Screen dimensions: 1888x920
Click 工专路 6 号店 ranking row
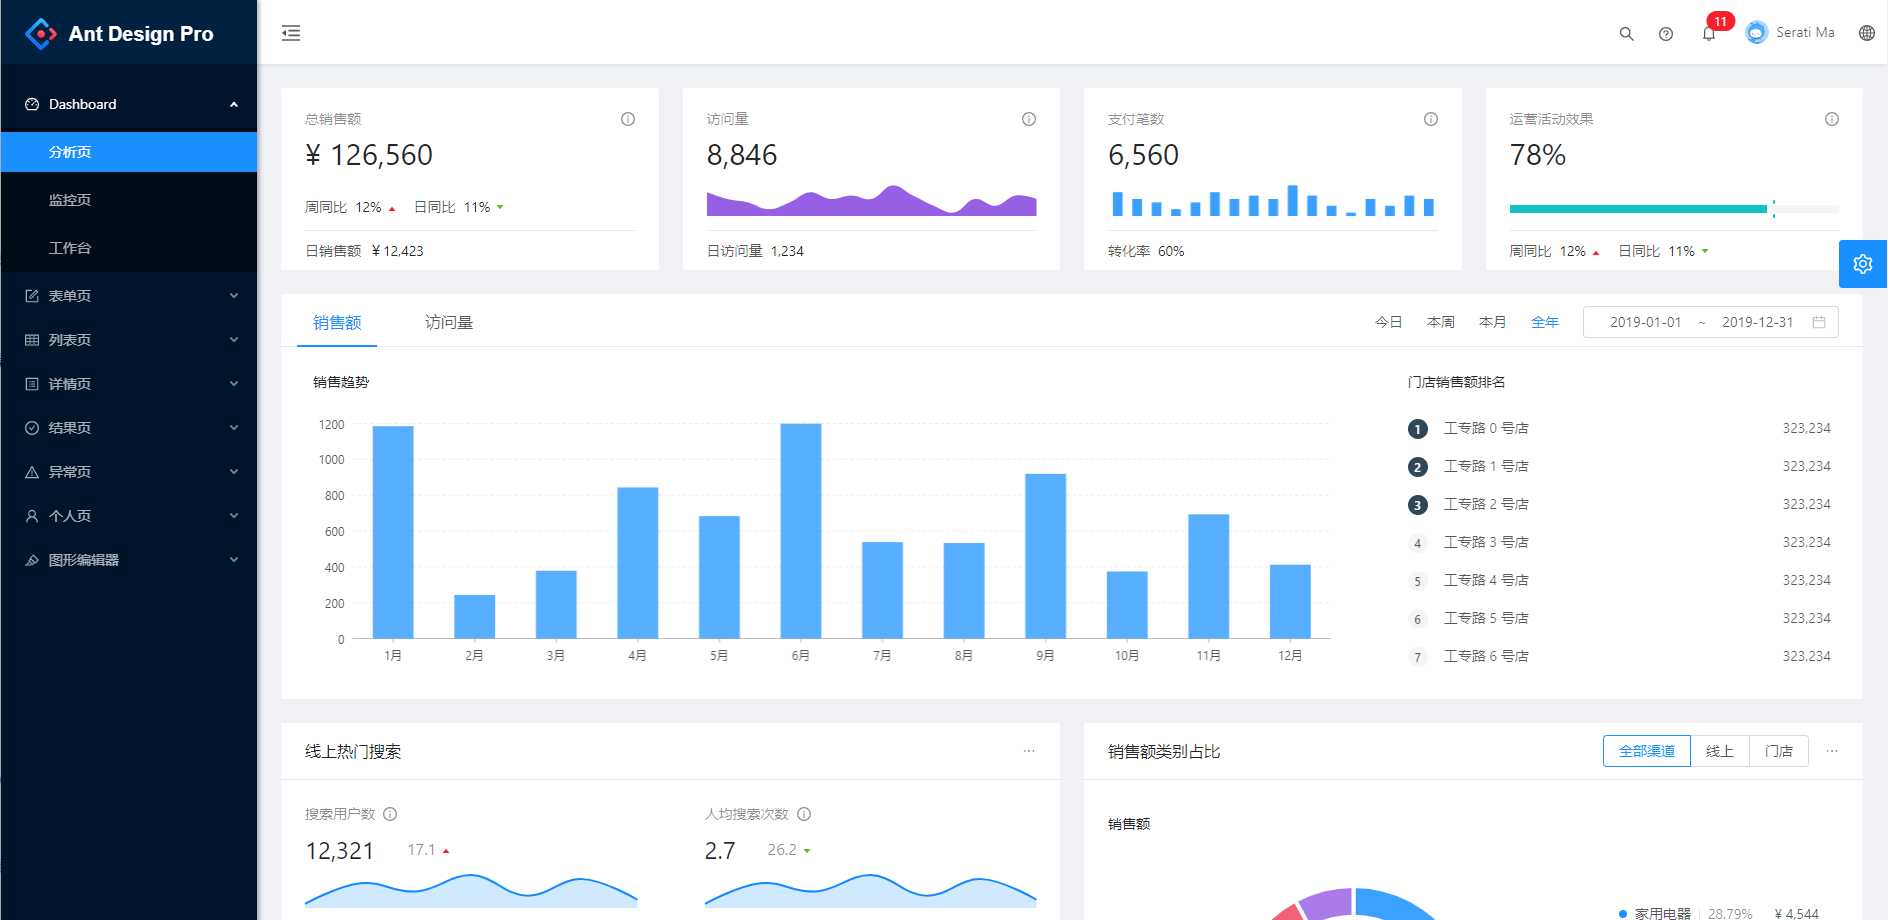coord(1619,656)
